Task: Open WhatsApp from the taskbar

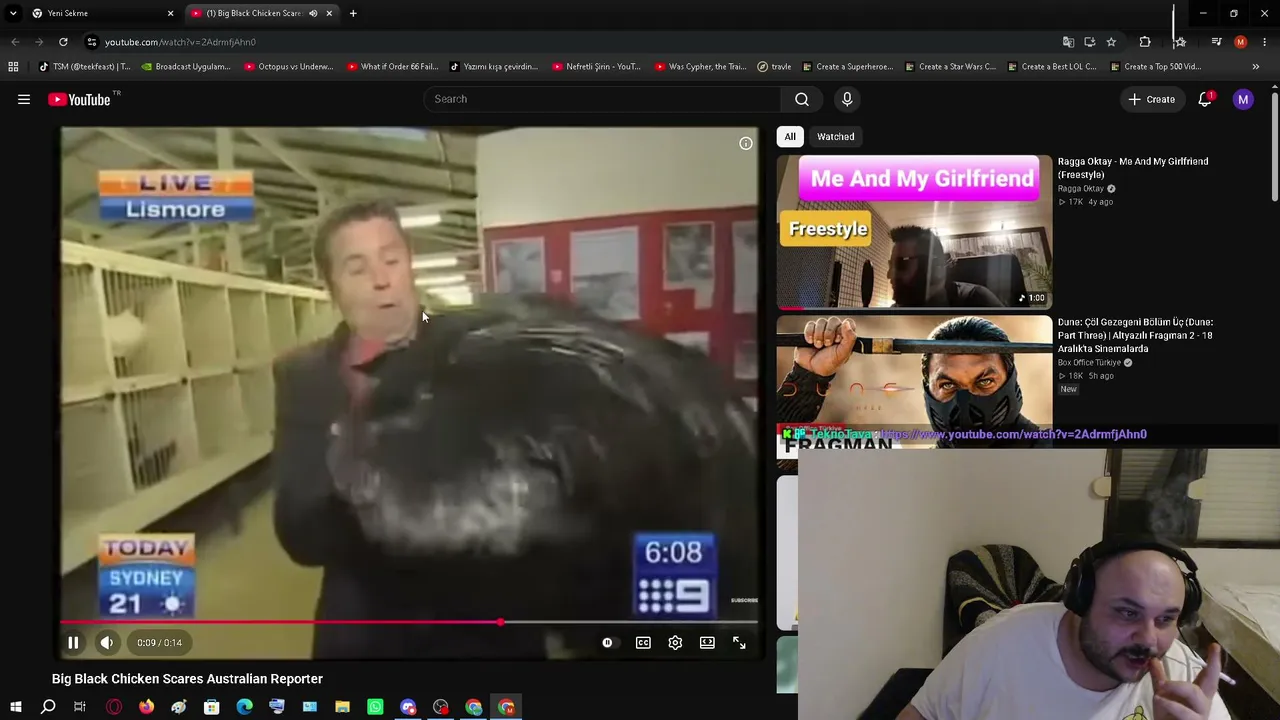Action: [375, 707]
